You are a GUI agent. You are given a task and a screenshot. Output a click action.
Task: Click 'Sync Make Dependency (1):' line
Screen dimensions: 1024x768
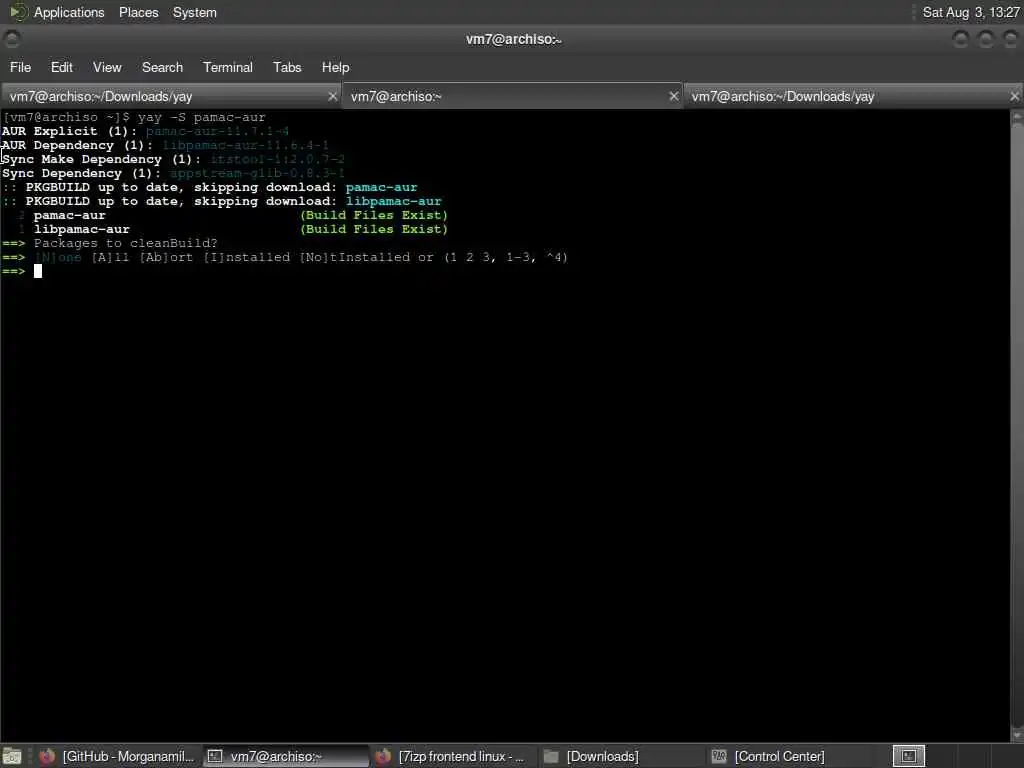pyautogui.click(x=101, y=159)
